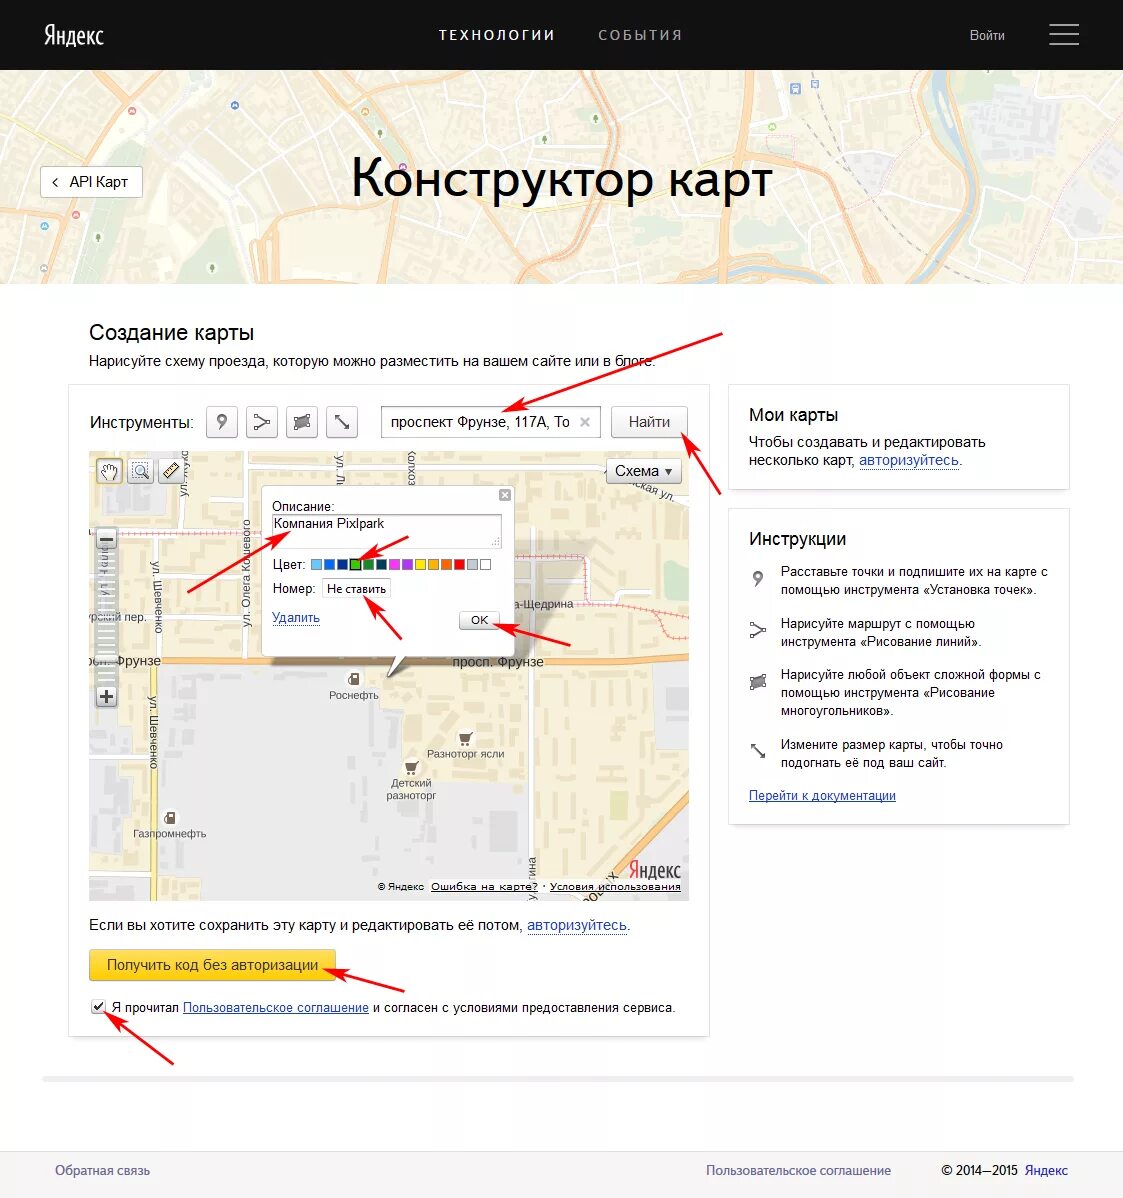Viewport: 1123px width, 1198px height.
Task: Clear the address search field with X
Action: coord(584,422)
